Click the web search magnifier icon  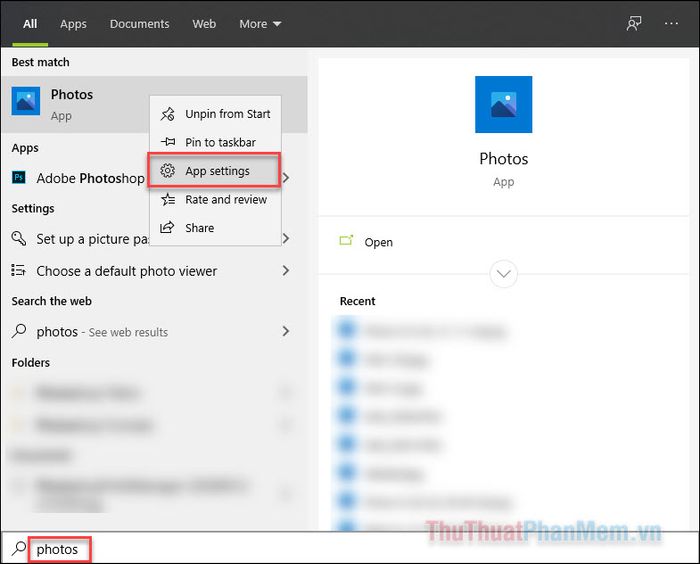19,330
